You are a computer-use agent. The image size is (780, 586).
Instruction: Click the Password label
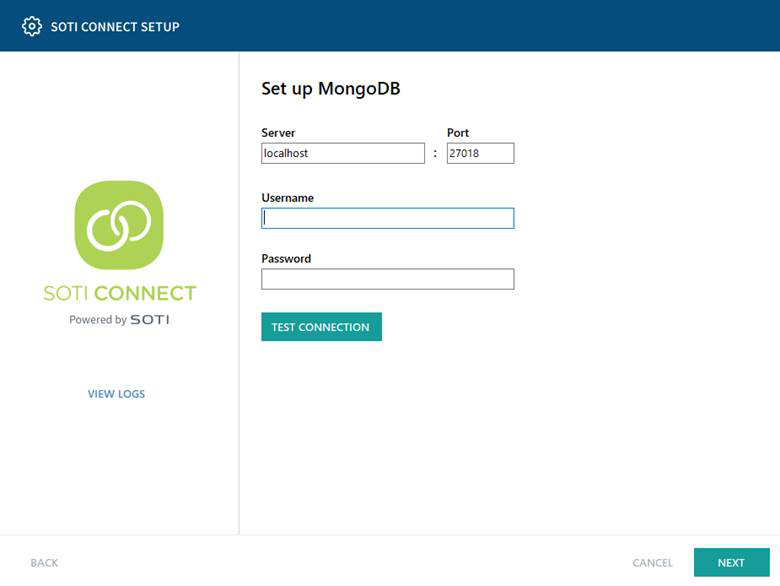tap(286, 259)
